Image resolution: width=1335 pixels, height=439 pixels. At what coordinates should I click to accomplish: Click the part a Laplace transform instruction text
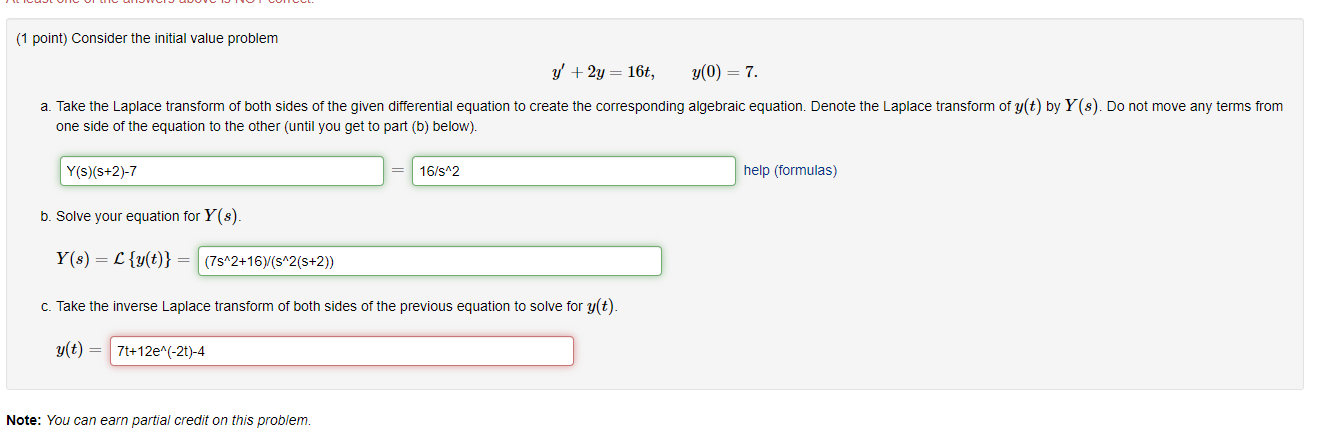(500, 106)
